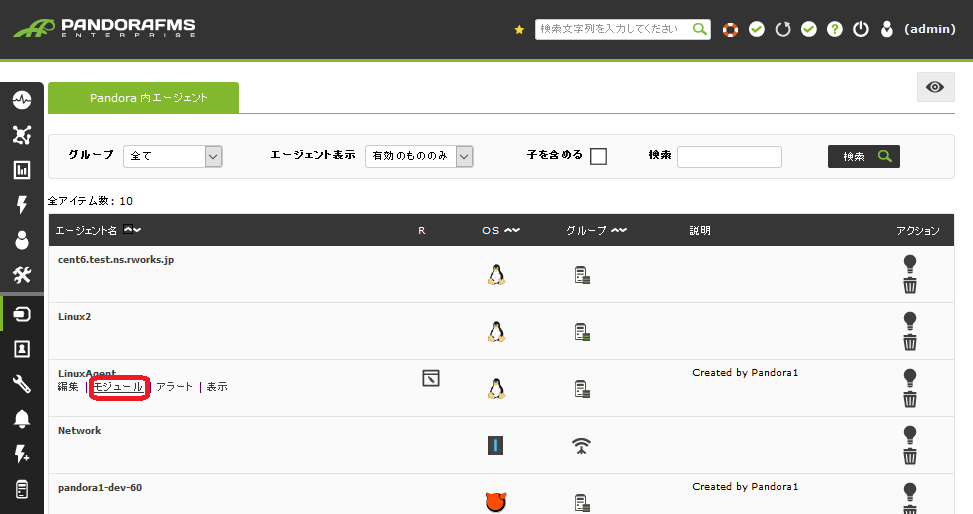Click the lightbulb for LinuxAgent
The height and width of the screenshot is (514, 973).
pyautogui.click(x=910, y=378)
